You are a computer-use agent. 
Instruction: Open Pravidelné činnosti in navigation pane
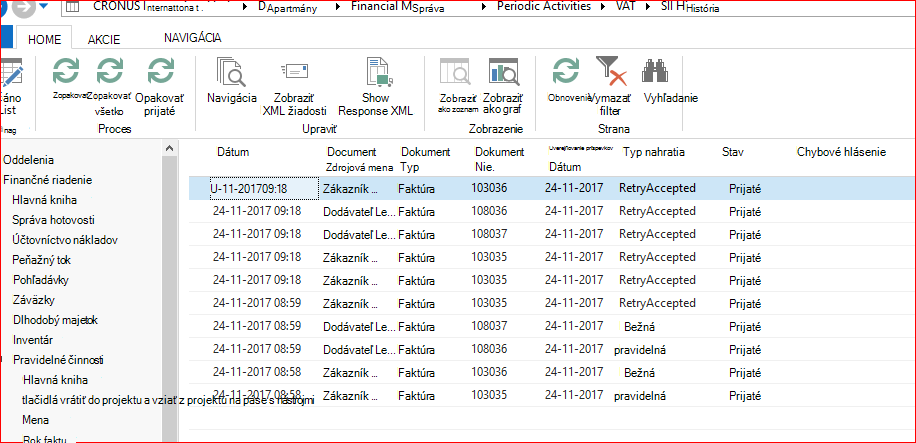(x=58, y=360)
